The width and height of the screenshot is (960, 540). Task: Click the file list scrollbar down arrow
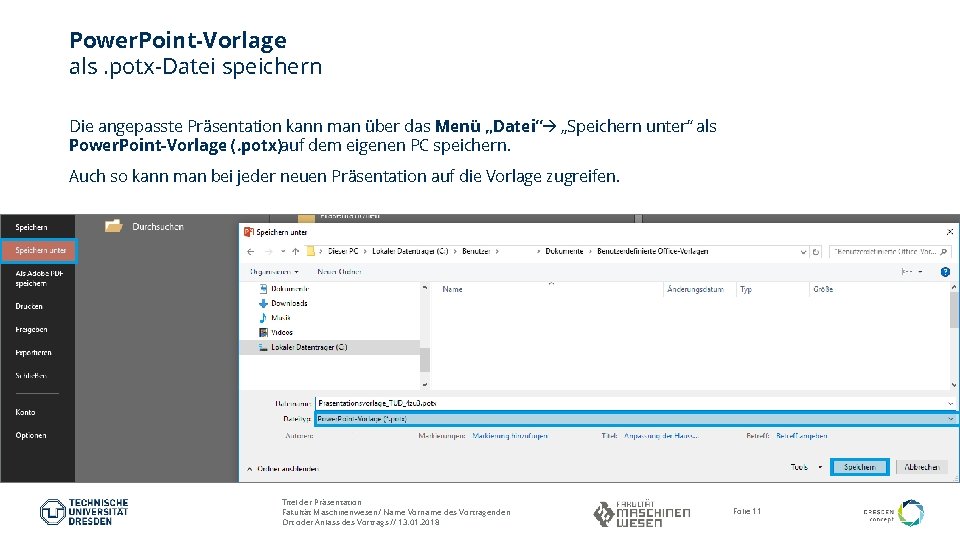point(954,384)
